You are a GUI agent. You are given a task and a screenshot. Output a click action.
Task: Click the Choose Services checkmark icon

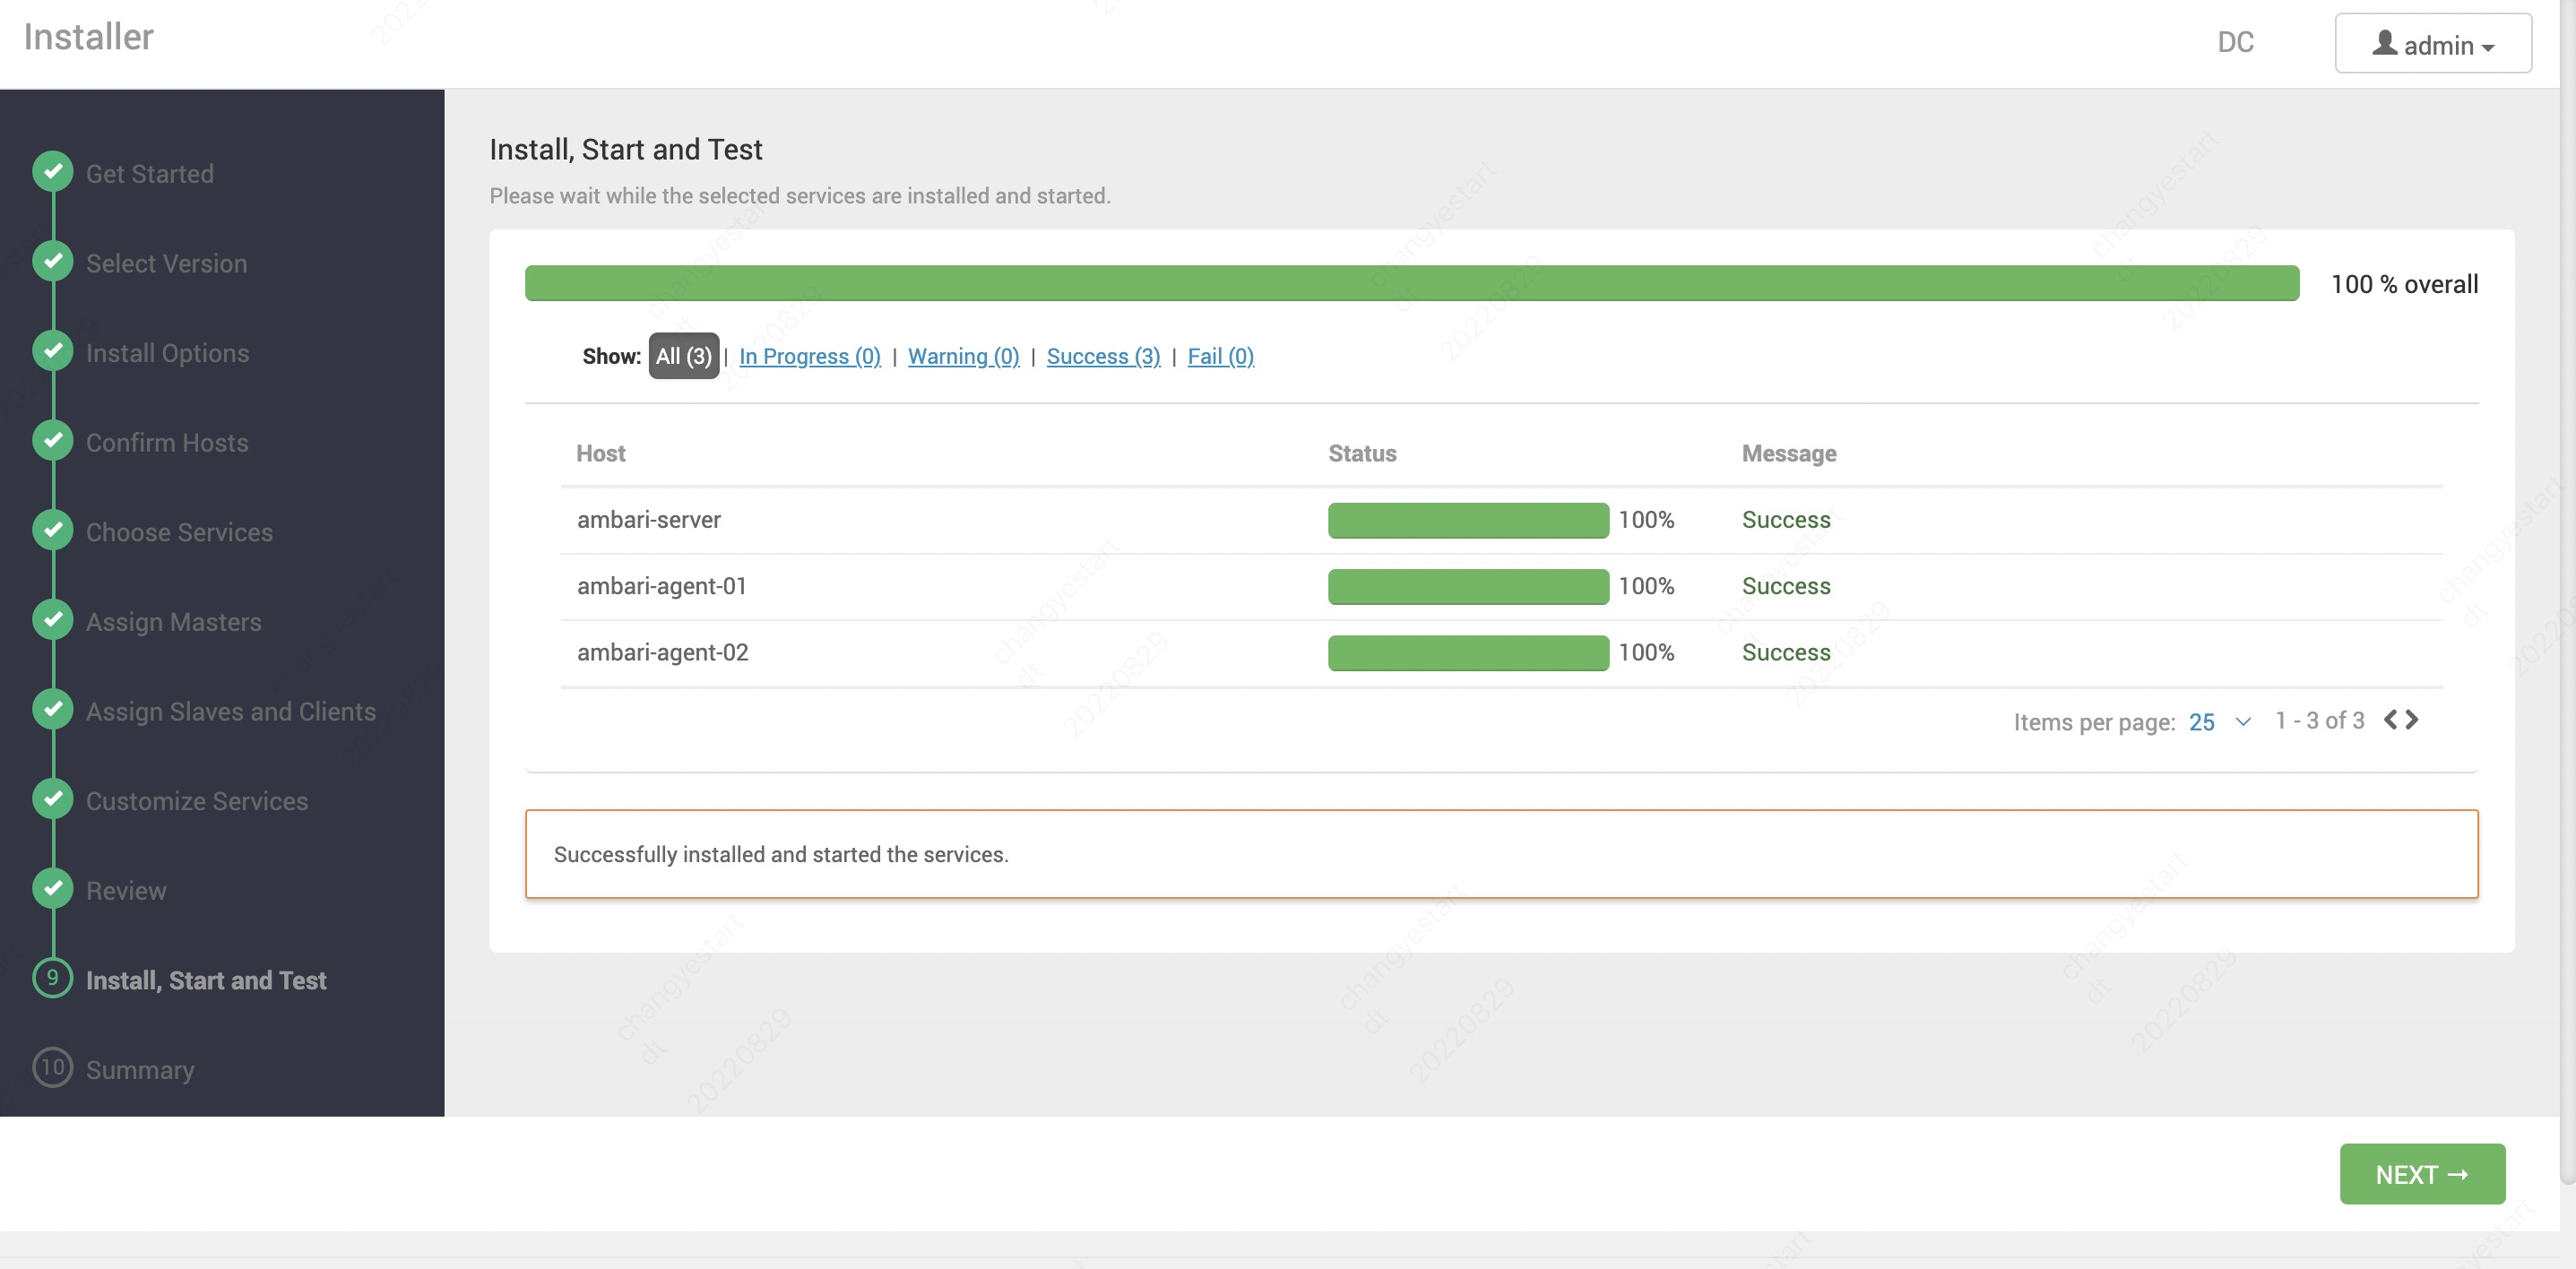point(53,531)
